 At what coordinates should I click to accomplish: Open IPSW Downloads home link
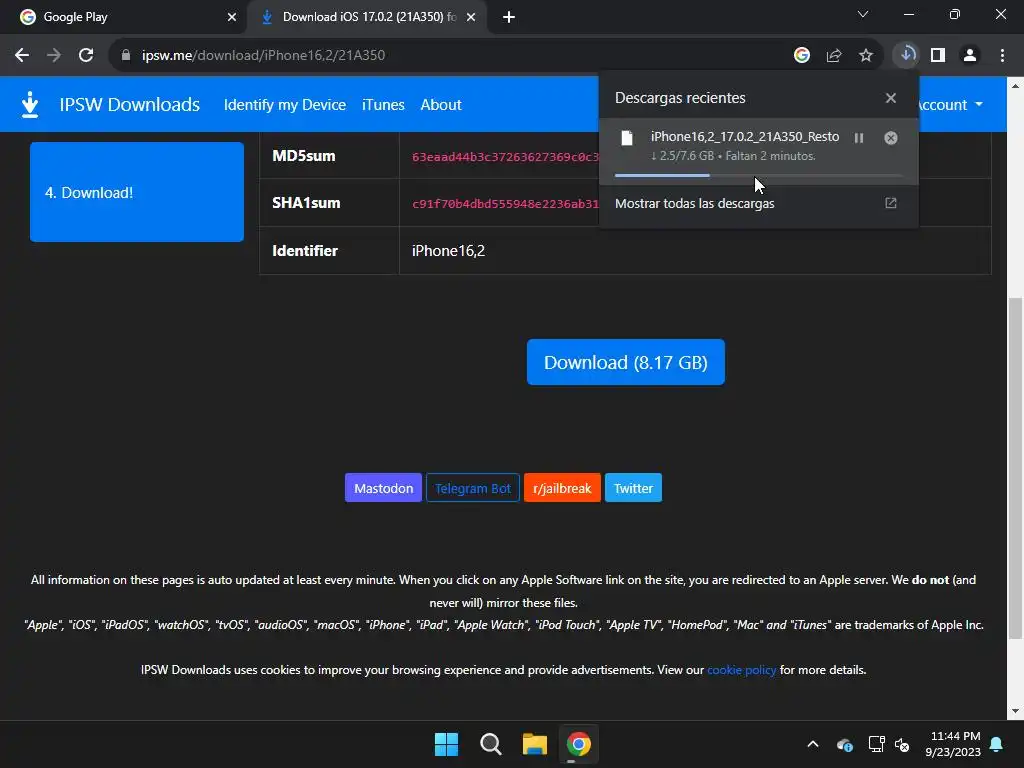[129, 104]
